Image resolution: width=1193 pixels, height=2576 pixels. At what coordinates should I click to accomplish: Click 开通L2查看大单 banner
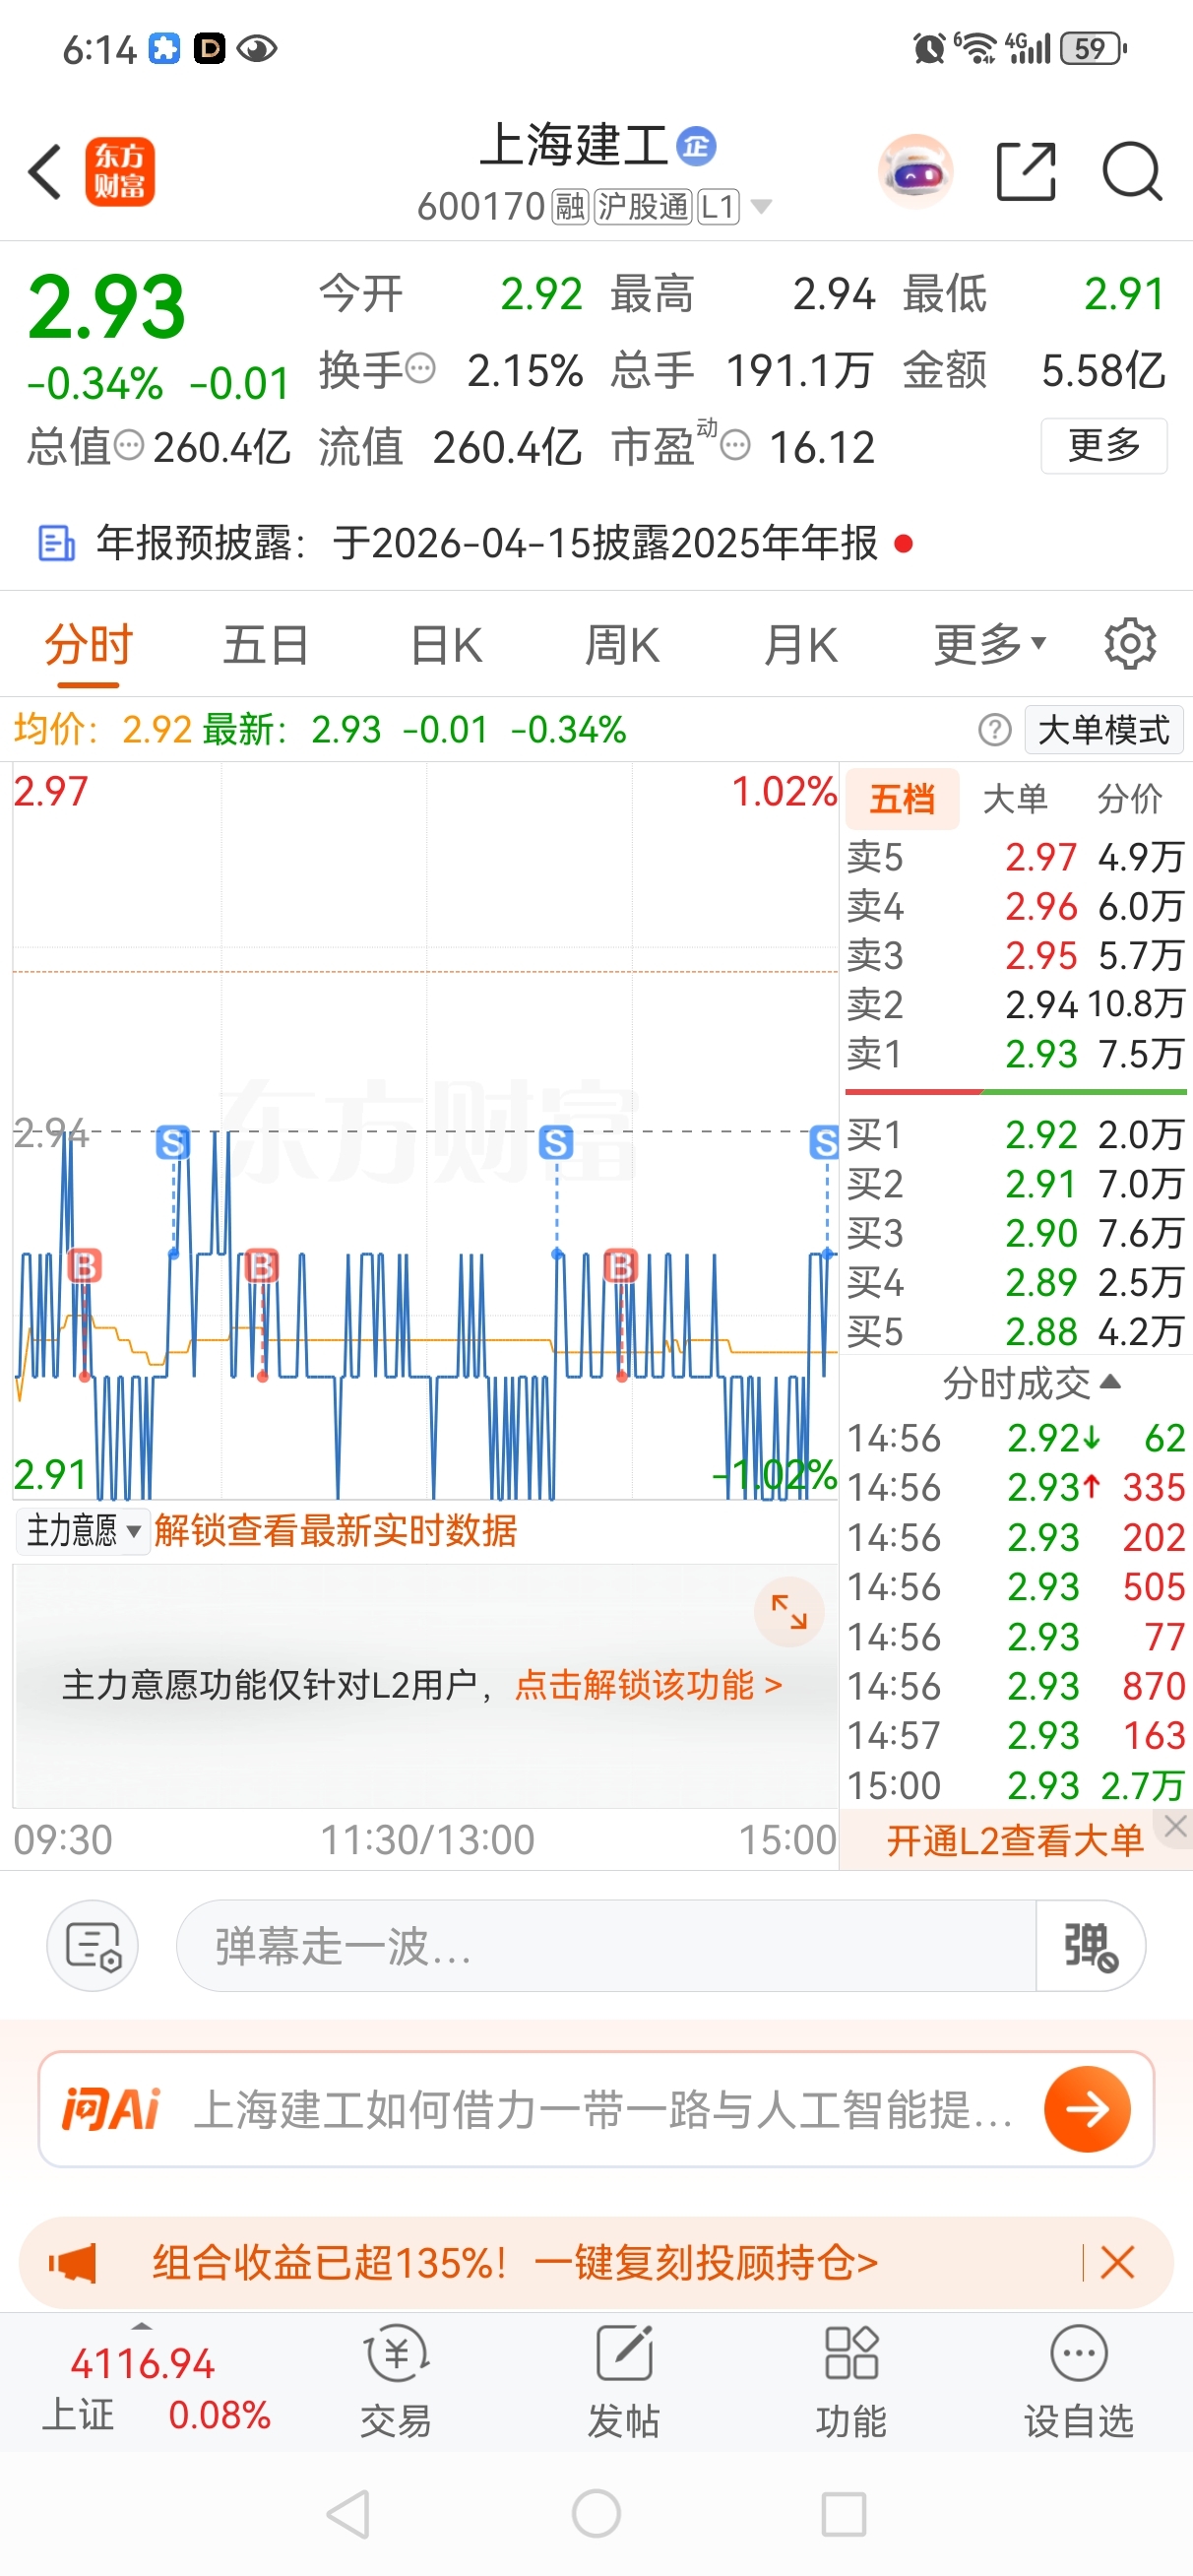point(1015,1841)
